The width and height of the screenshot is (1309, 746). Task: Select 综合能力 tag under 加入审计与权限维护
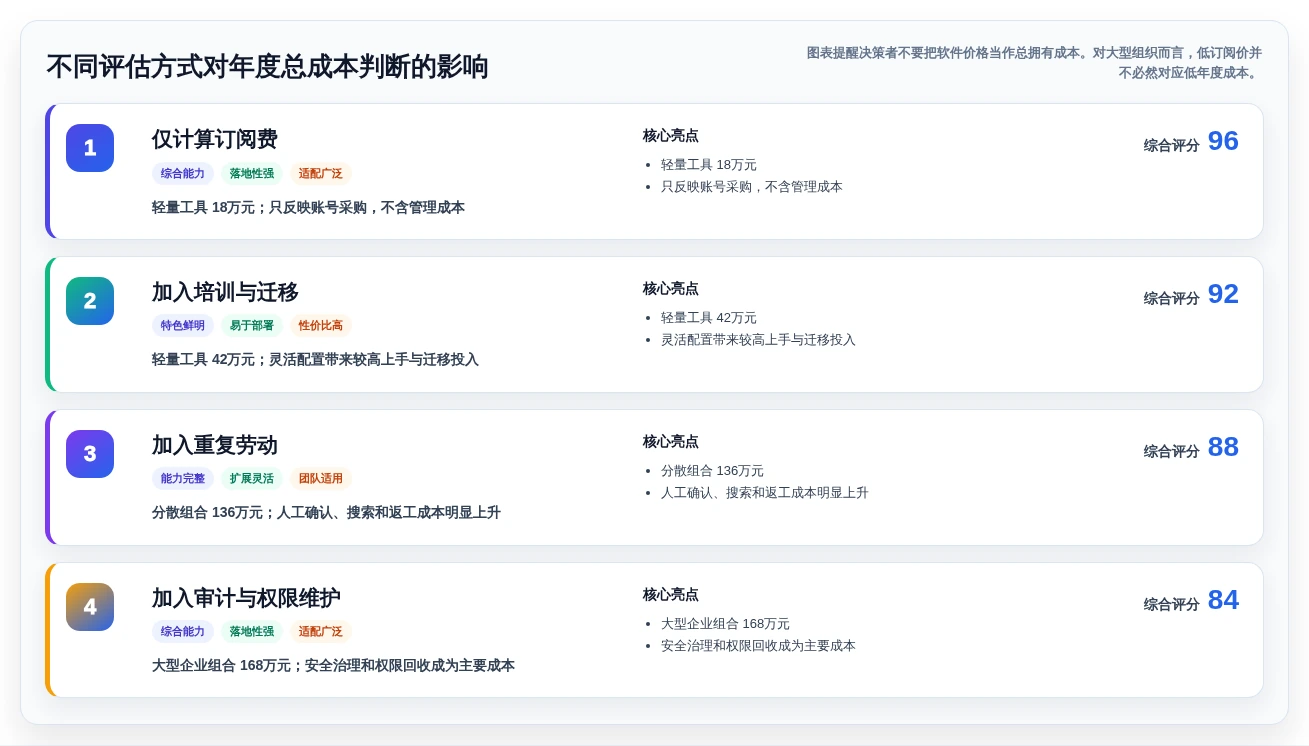coord(183,632)
